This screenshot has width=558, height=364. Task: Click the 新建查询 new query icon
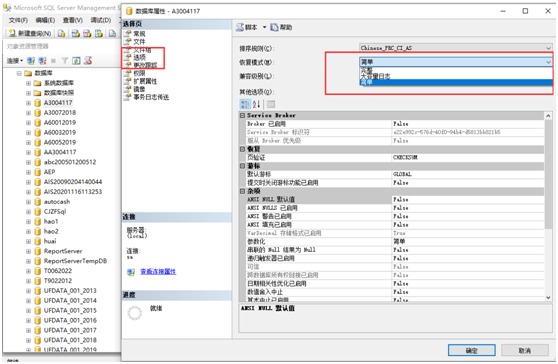point(12,33)
